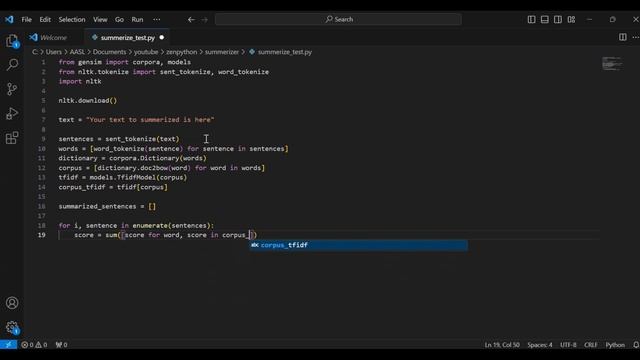Select Documents in the breadcrumb path

point(109,52)
